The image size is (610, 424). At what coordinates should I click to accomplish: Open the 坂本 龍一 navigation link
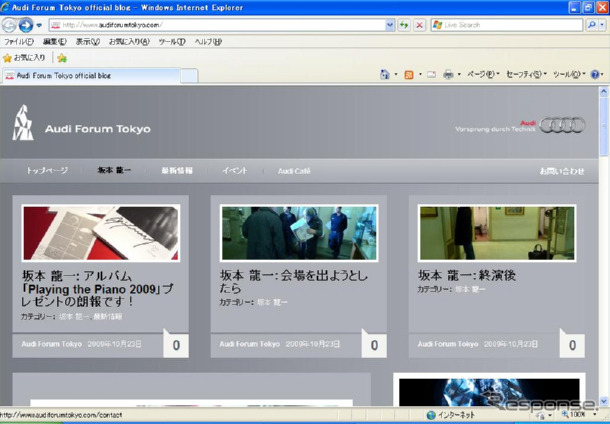(x=114, y=170)
